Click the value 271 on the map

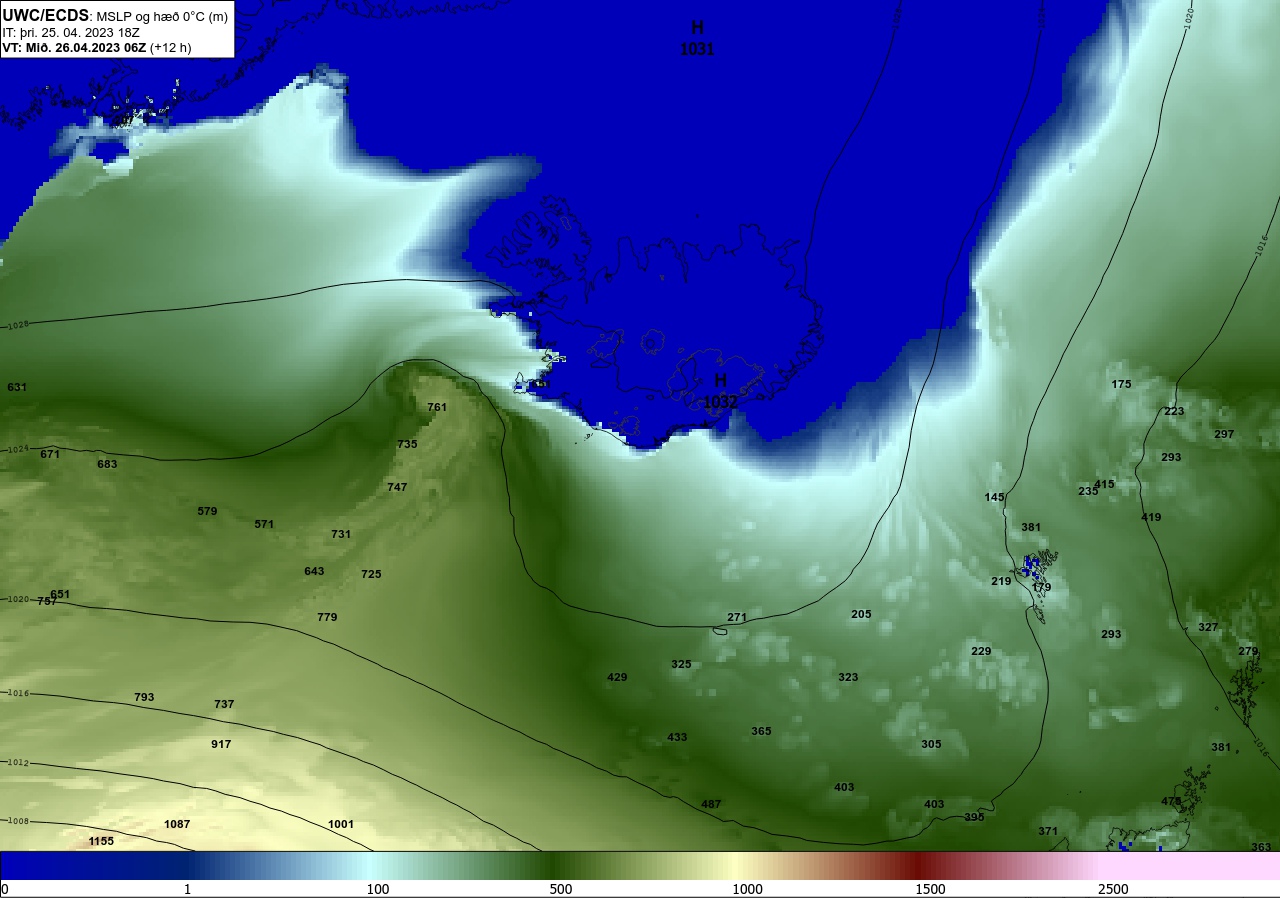point(737,617)
